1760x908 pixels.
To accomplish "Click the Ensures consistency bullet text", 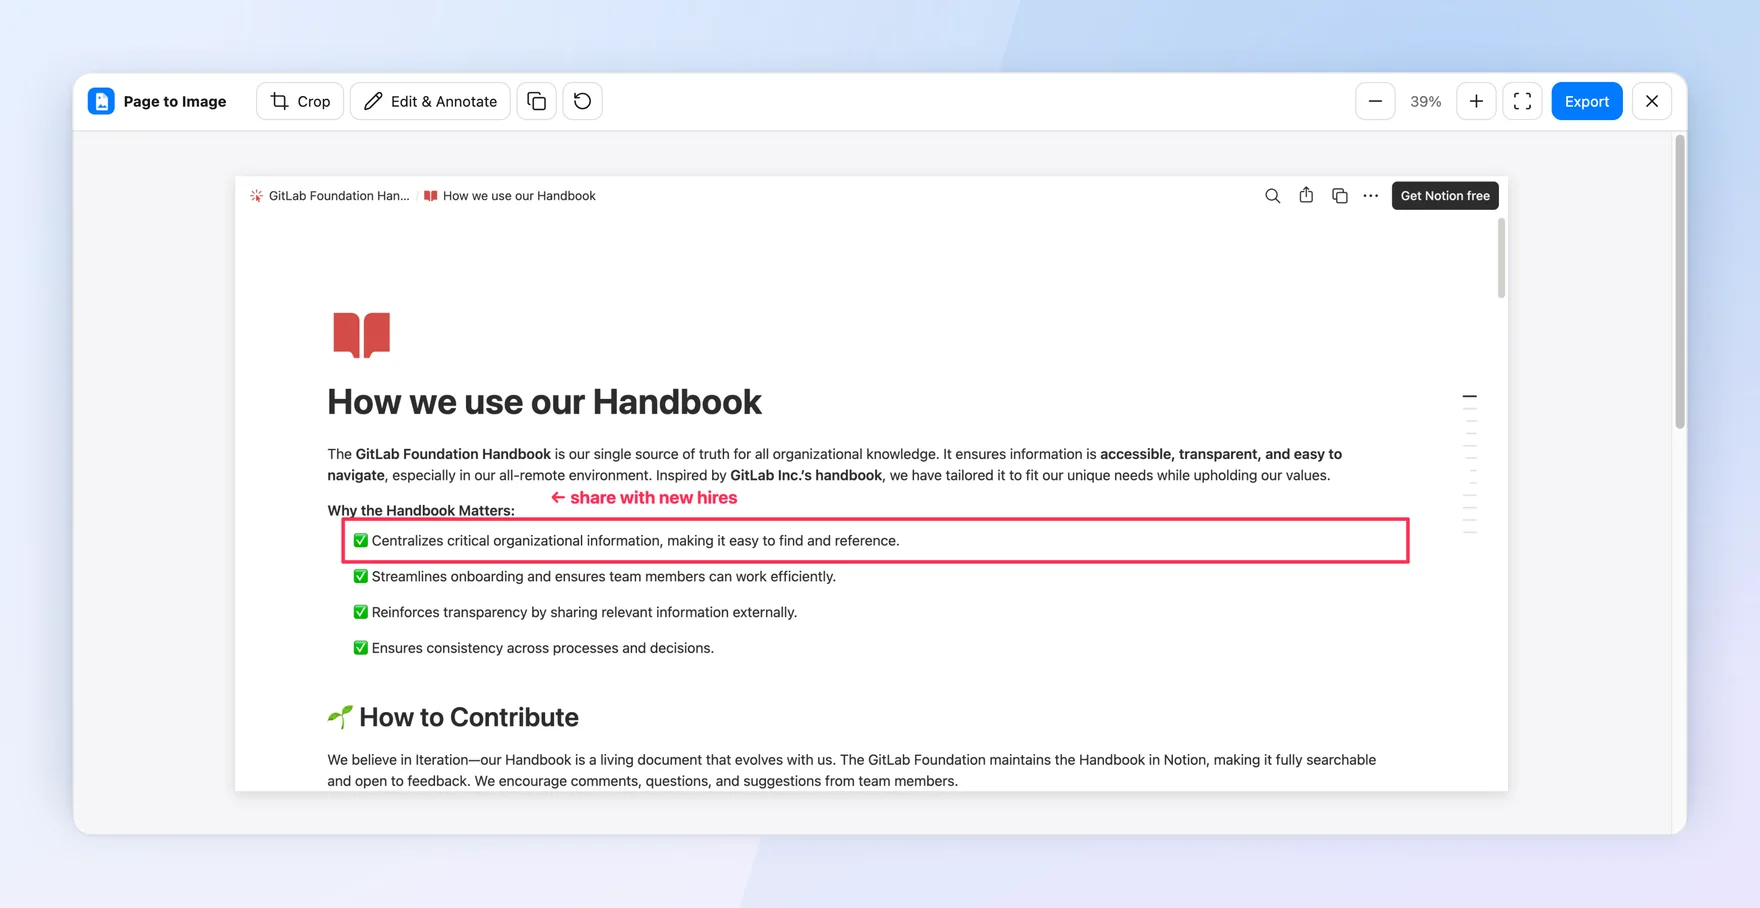I will [x=542, y=649].
